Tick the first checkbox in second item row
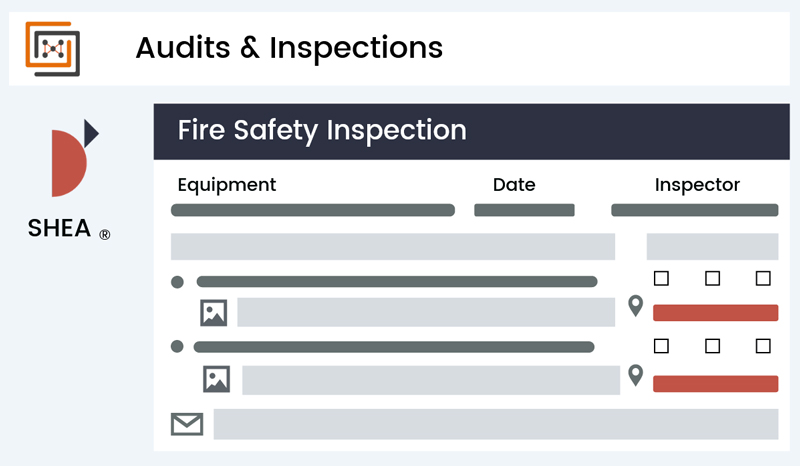The height and width of the screenshot is (466, 800). [661, 346]
